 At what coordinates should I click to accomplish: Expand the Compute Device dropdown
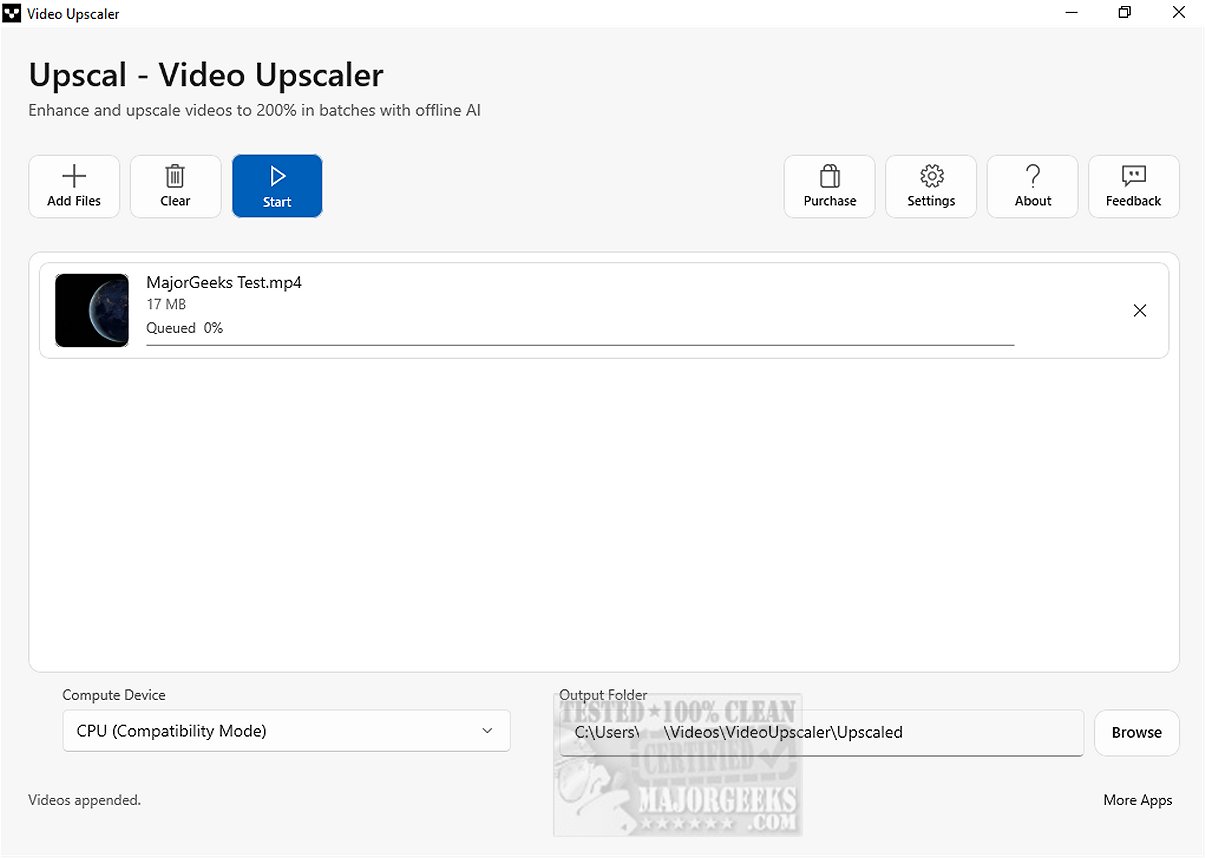286,731
